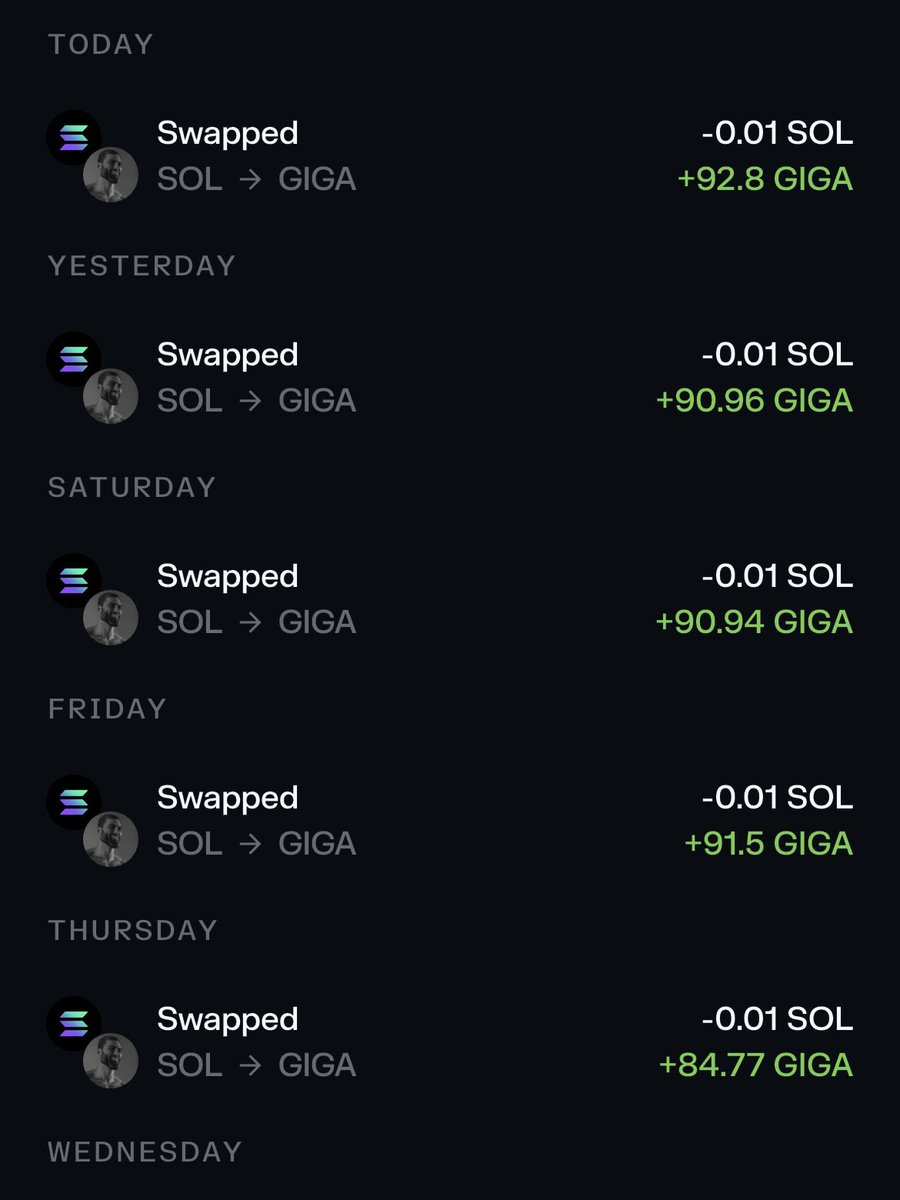The image size is (900, 1200).
Task: Select the +90.94 GIGA amount
Action: (755, 622)
